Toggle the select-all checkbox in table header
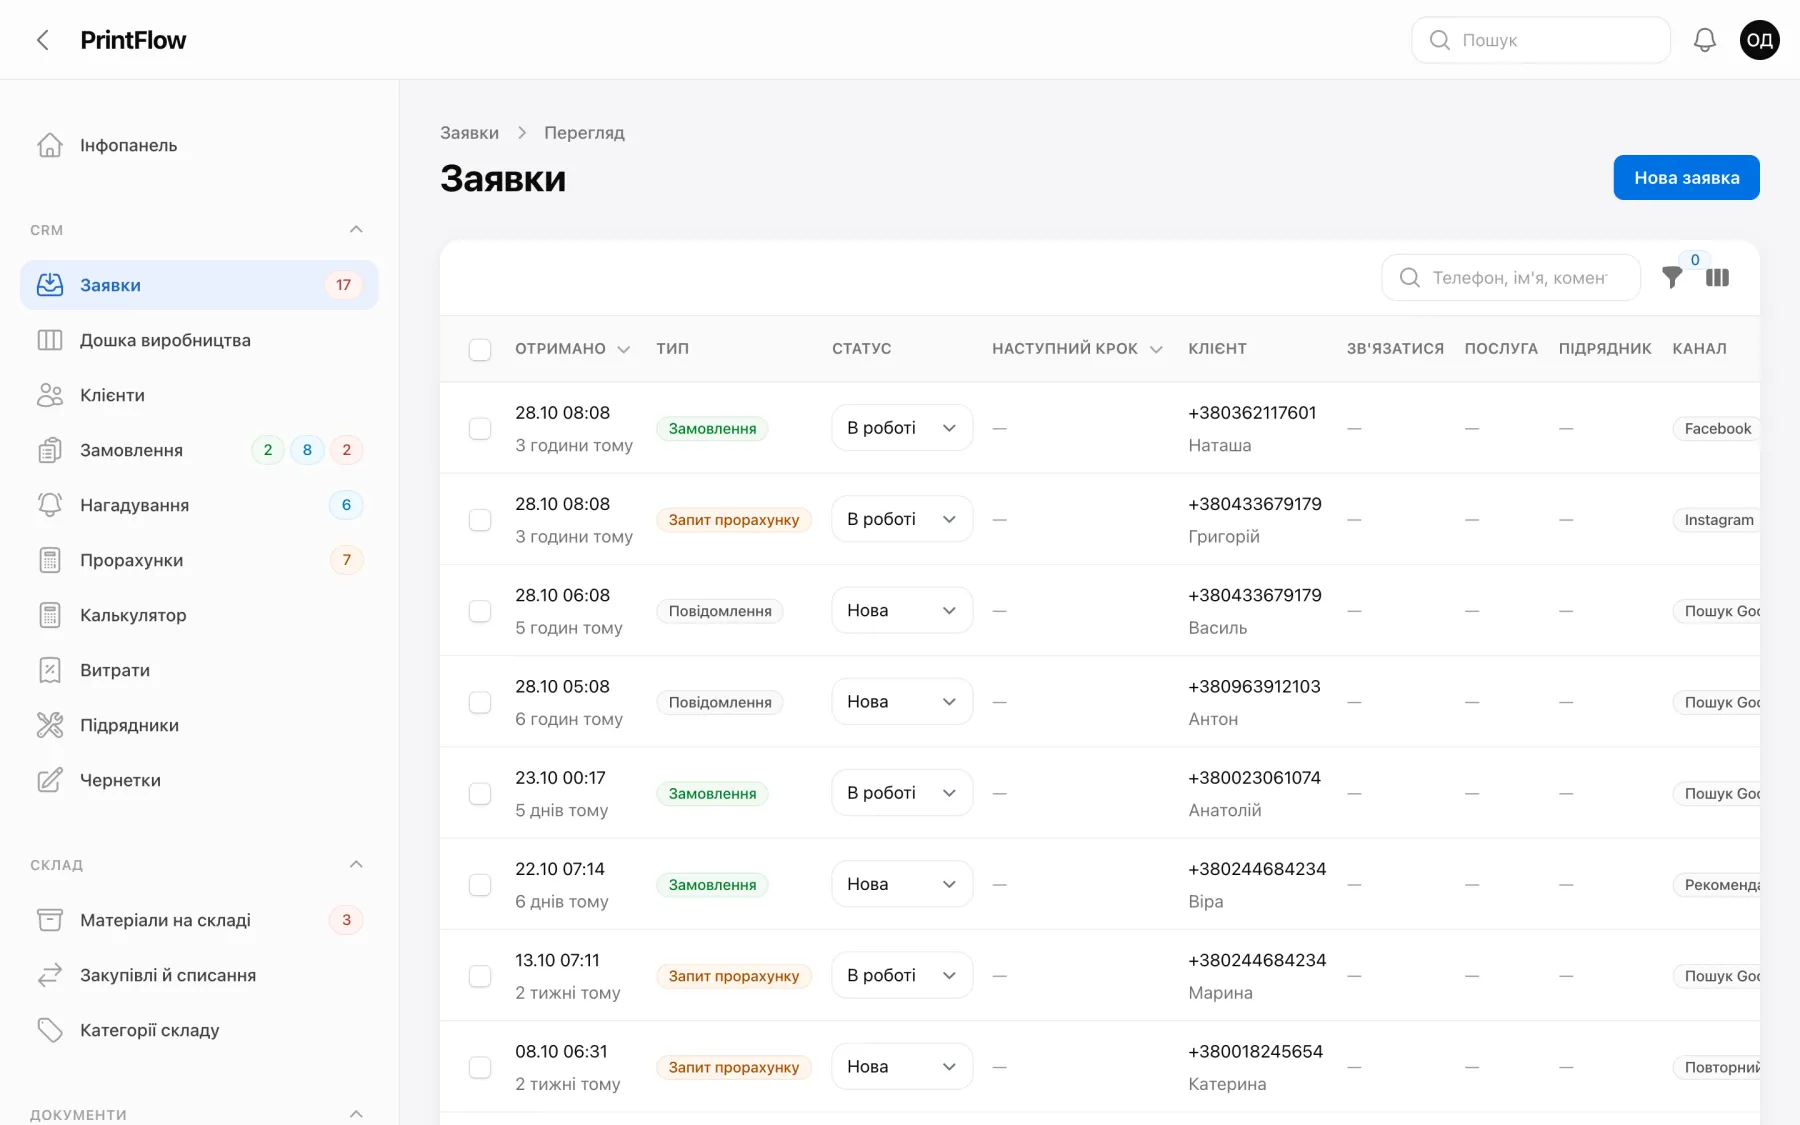This screenshot has width=1800, height=1125. click(480, 349)
